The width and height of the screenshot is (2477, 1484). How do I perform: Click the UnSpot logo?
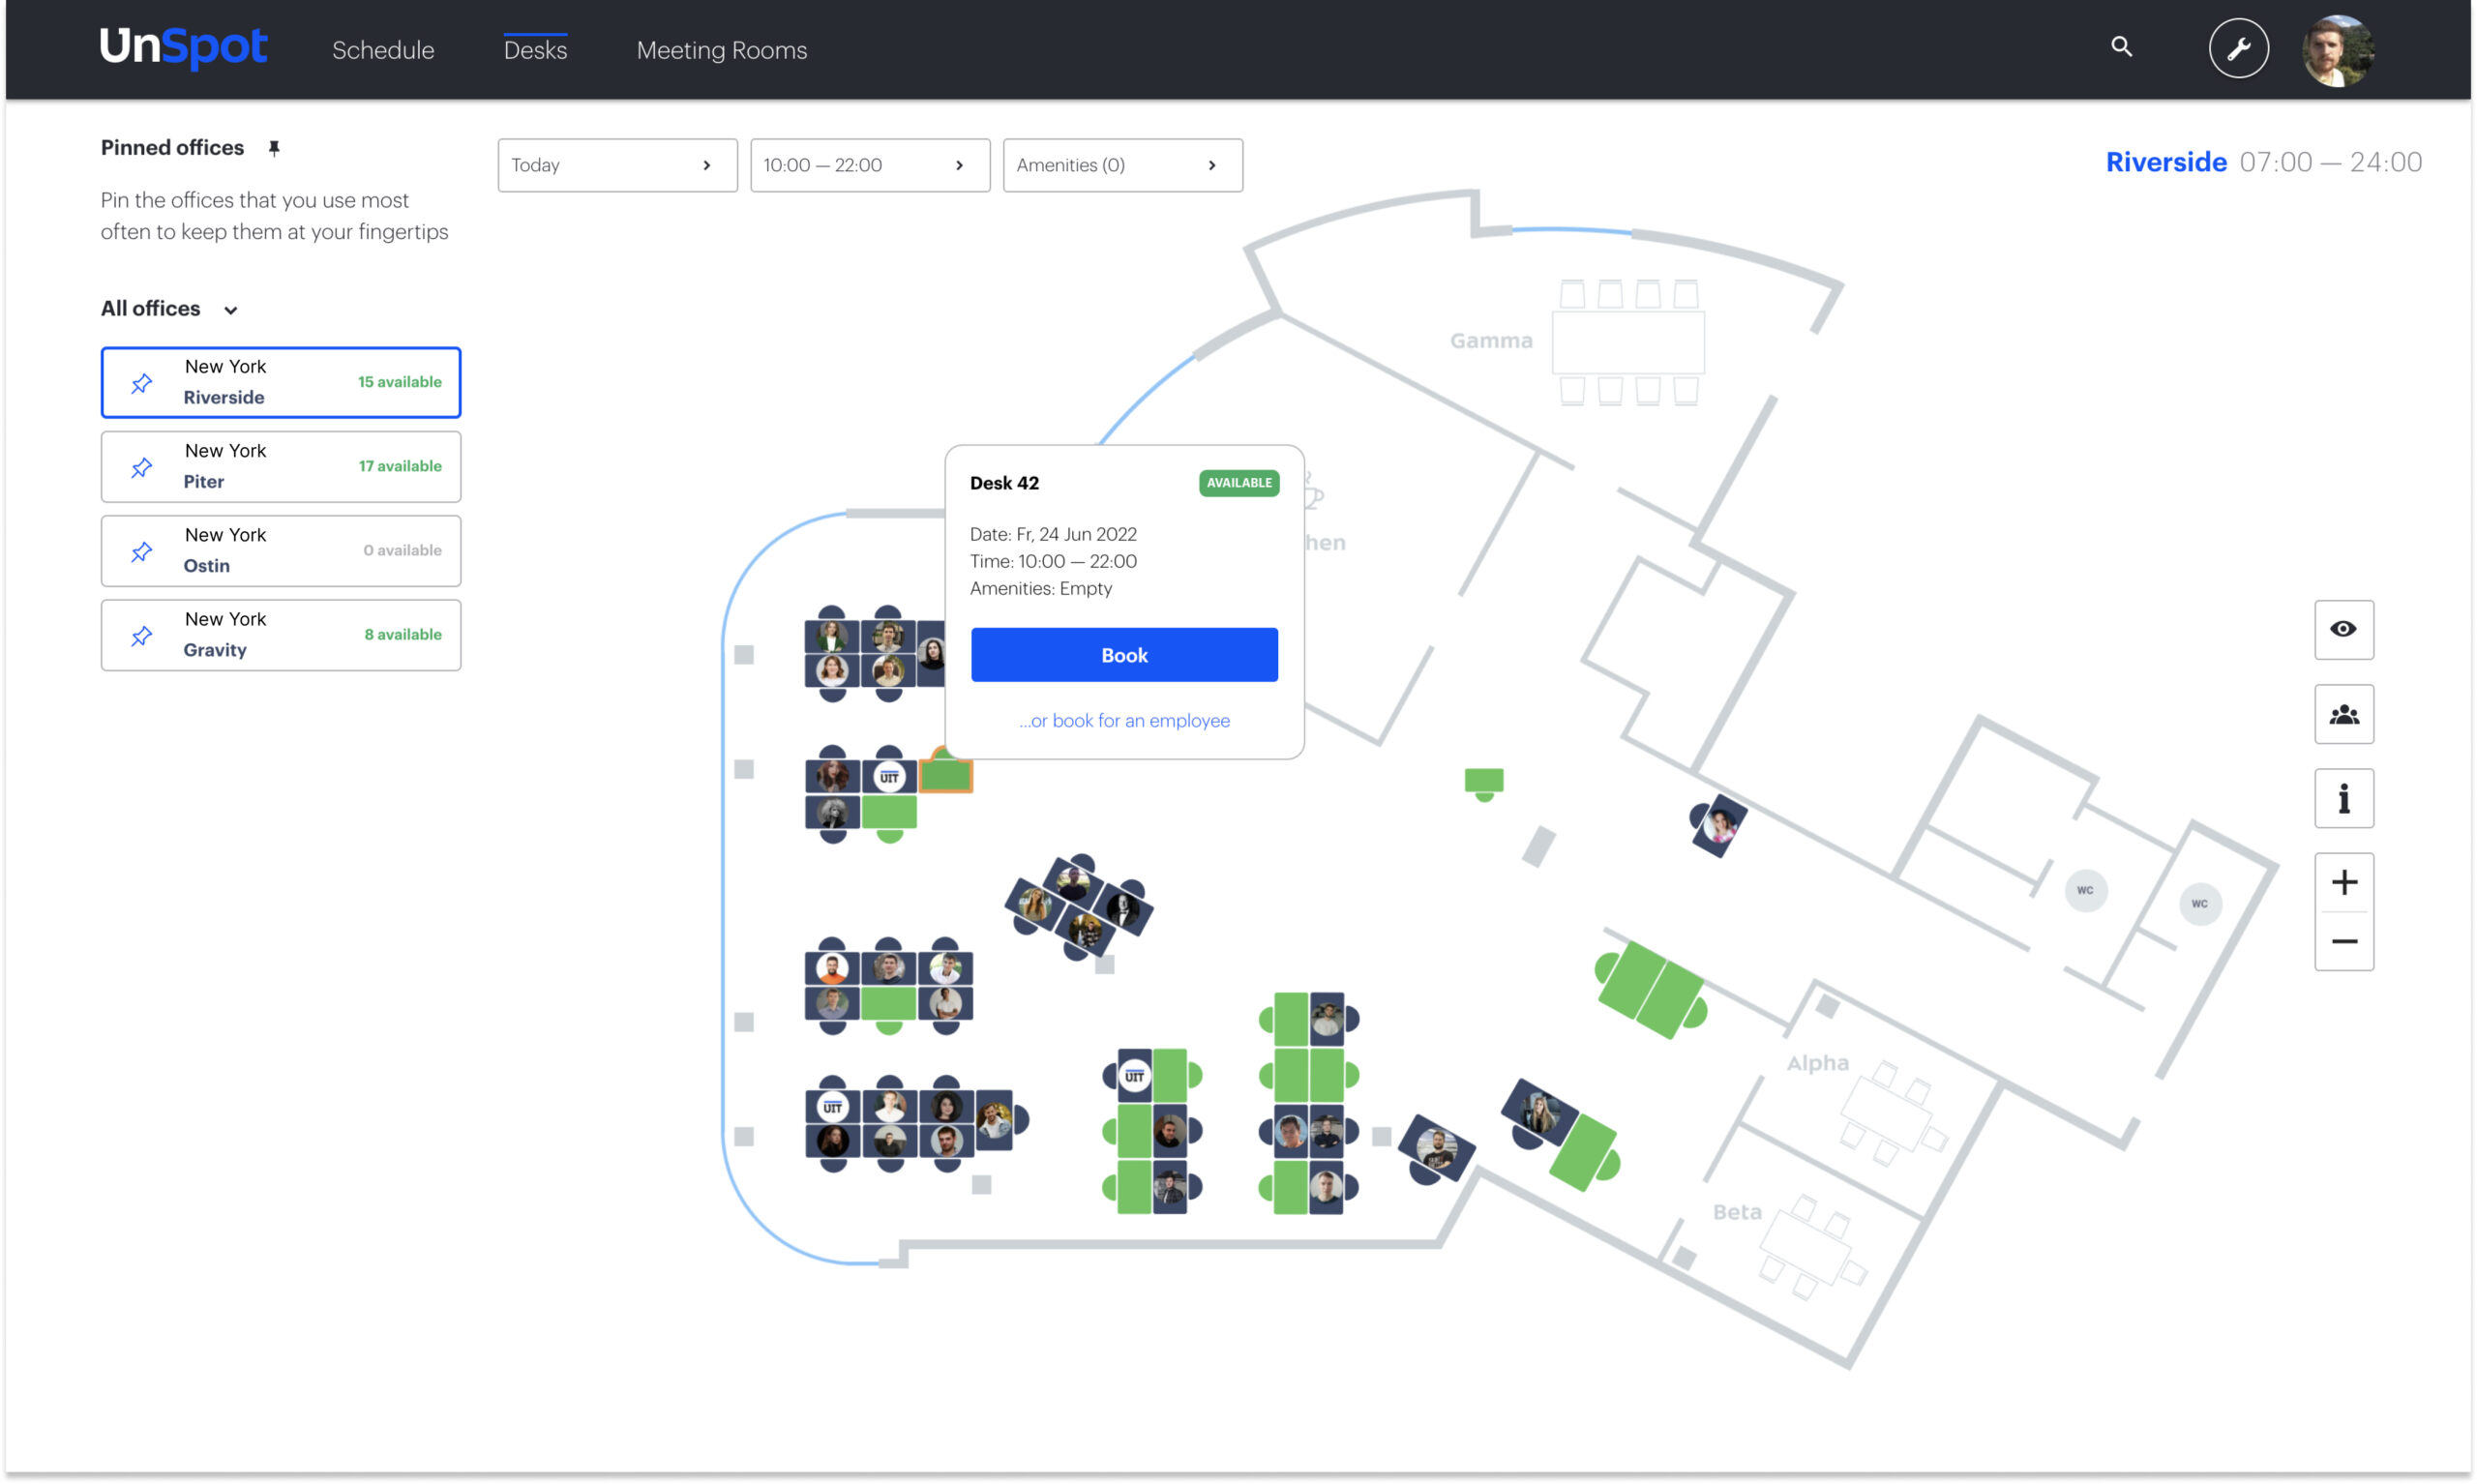[x=183, y=47]
